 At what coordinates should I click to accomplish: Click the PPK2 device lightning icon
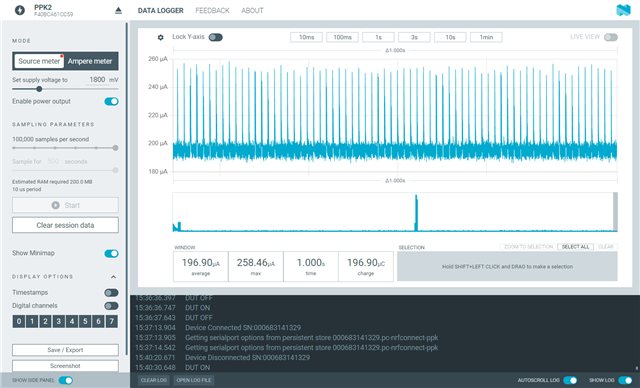coord(20,10)
